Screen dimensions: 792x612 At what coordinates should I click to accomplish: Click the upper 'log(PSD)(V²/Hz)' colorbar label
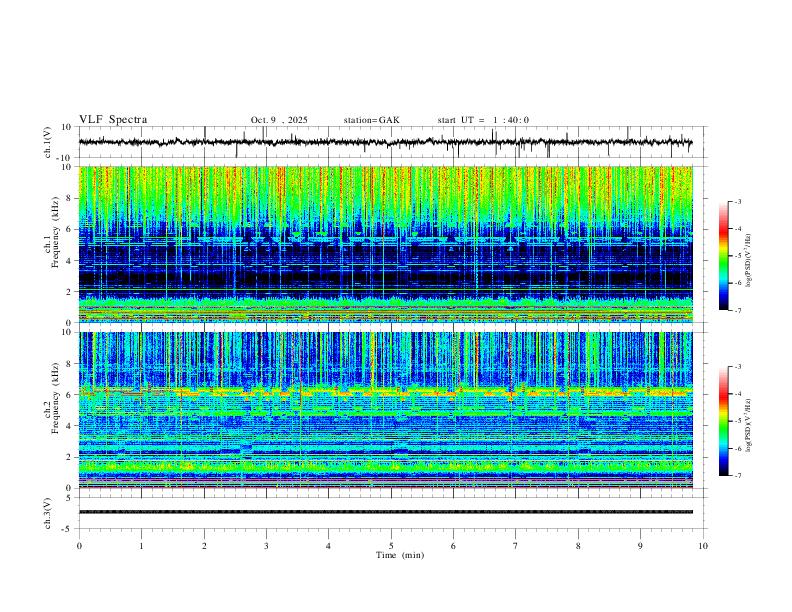749,261
